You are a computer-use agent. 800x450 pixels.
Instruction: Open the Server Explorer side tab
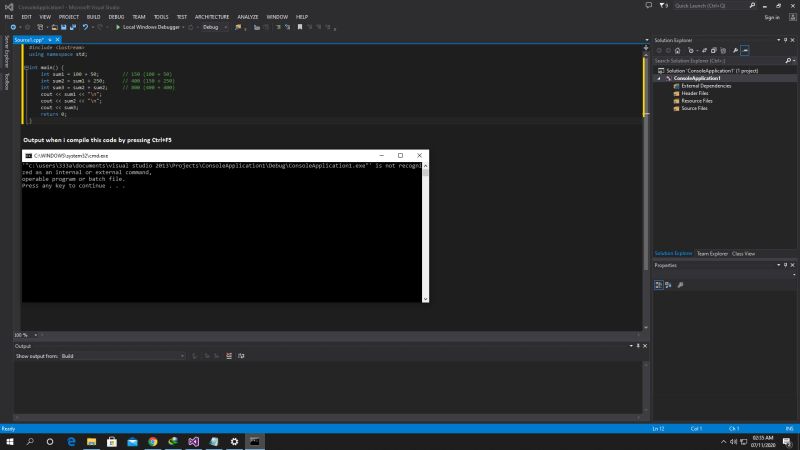pos(7,52)
